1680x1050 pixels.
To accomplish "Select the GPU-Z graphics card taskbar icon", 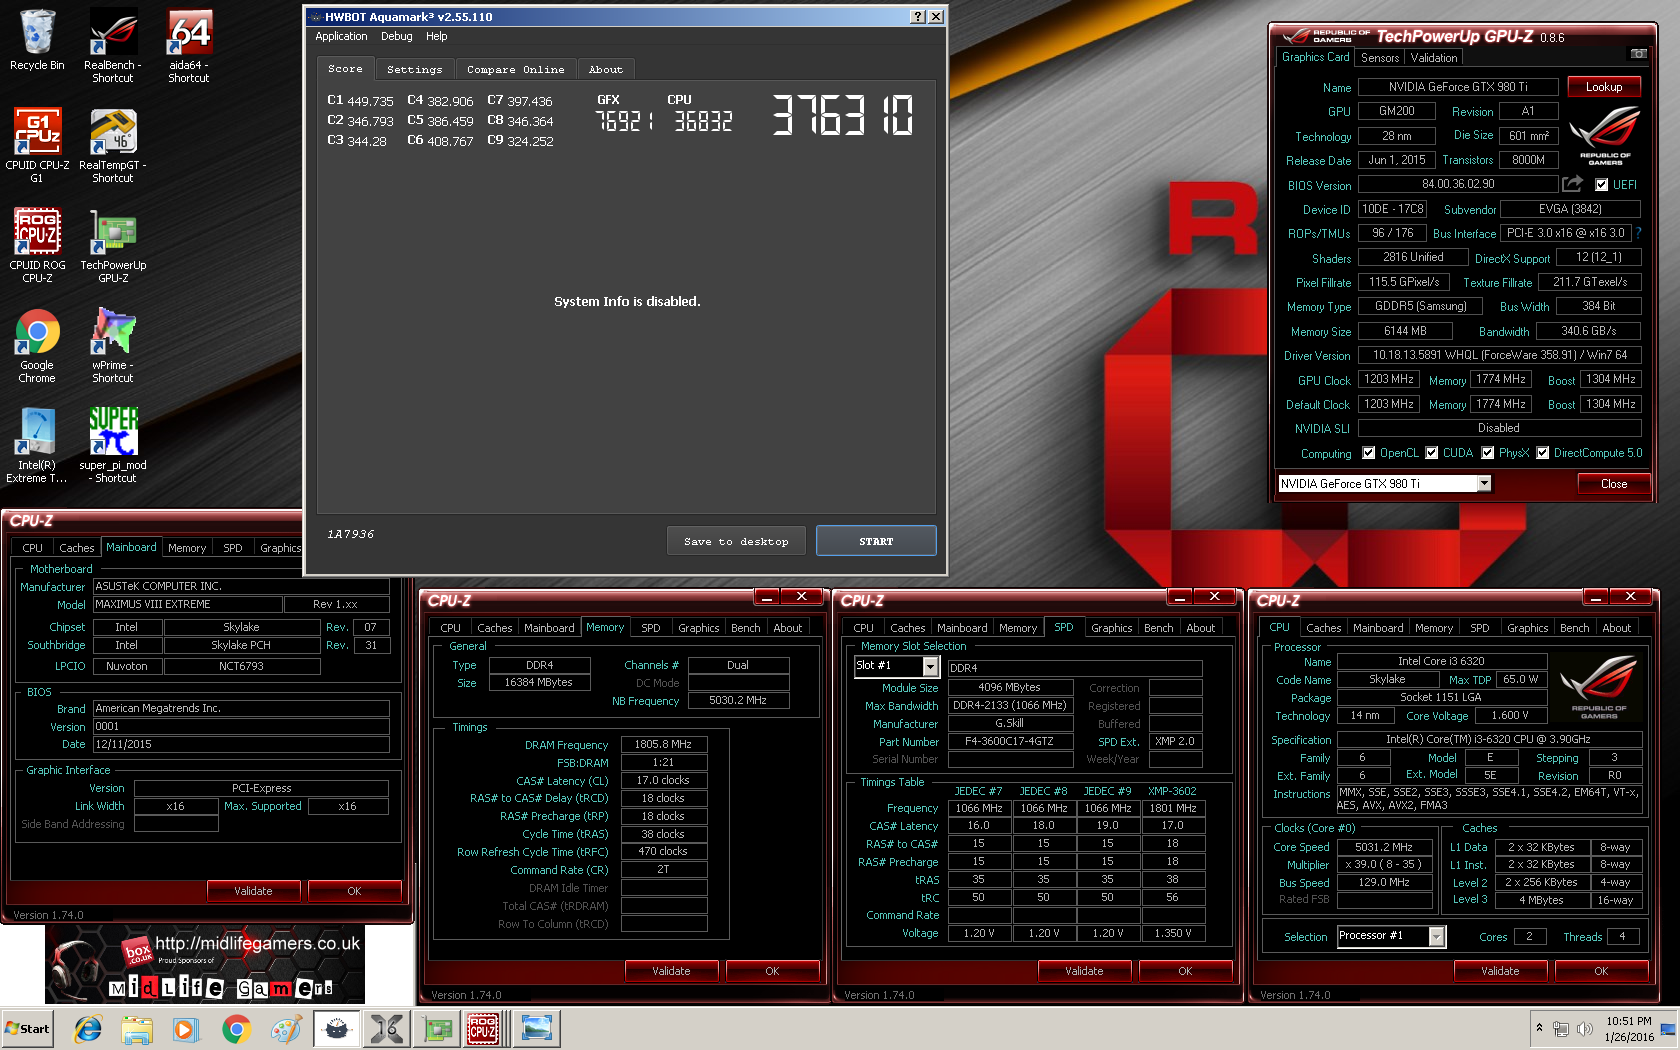I will pos(437,1028).
